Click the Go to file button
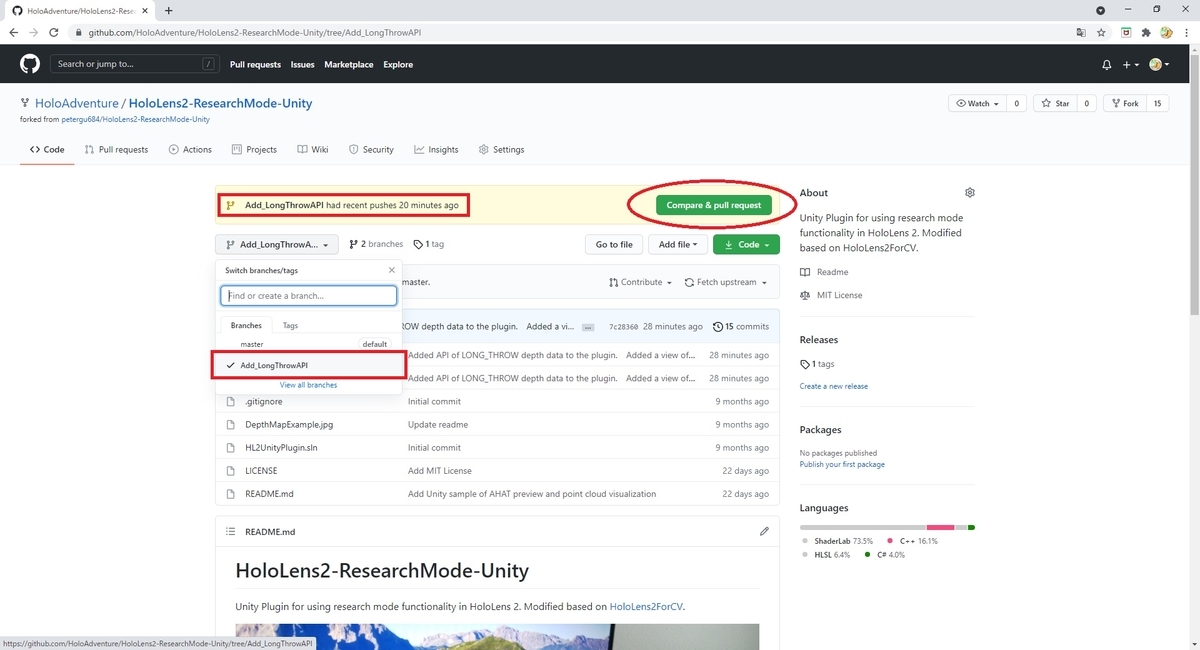This screenshot has height=650, width=1200. (614, 244)
